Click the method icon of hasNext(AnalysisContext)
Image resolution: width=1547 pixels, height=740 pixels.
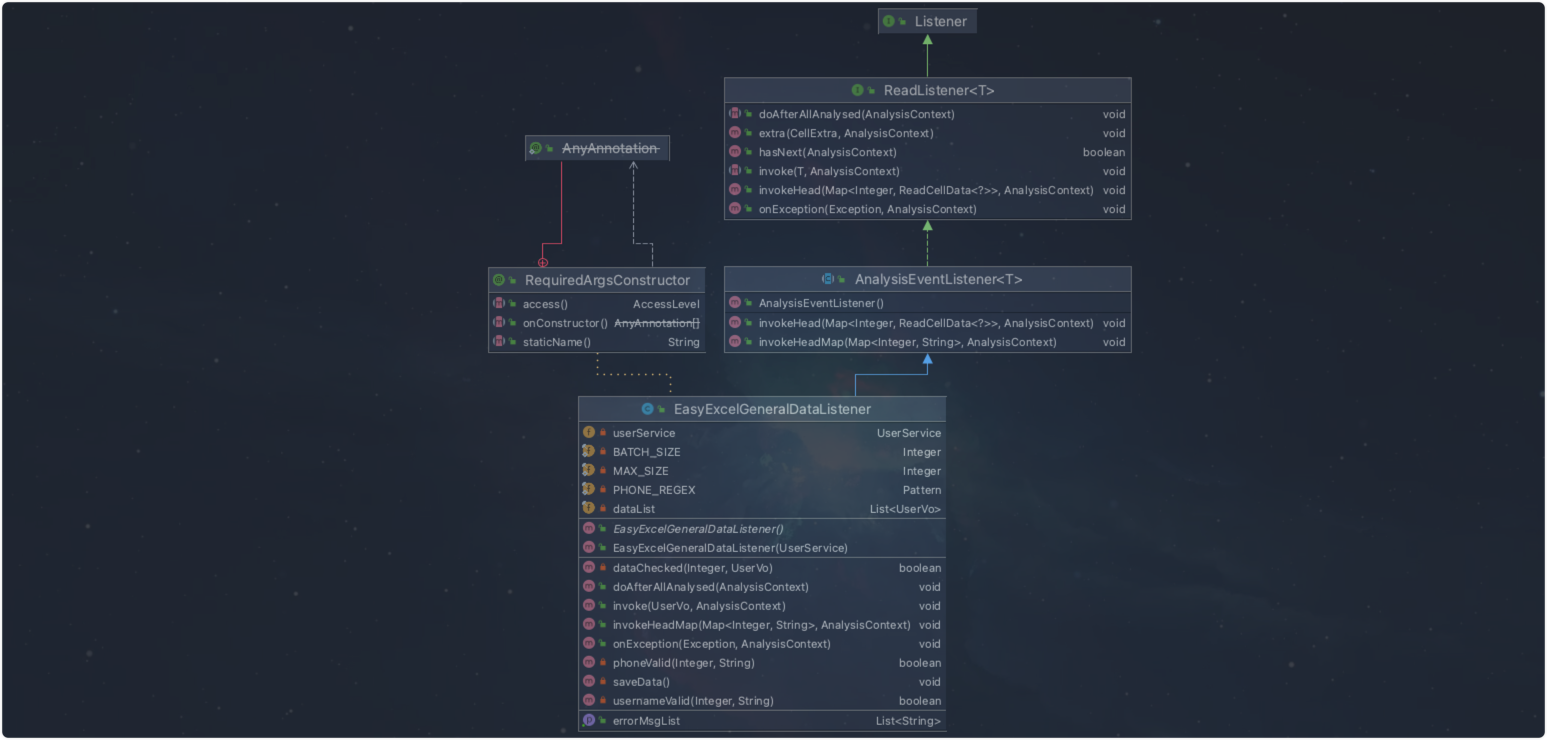735,152
